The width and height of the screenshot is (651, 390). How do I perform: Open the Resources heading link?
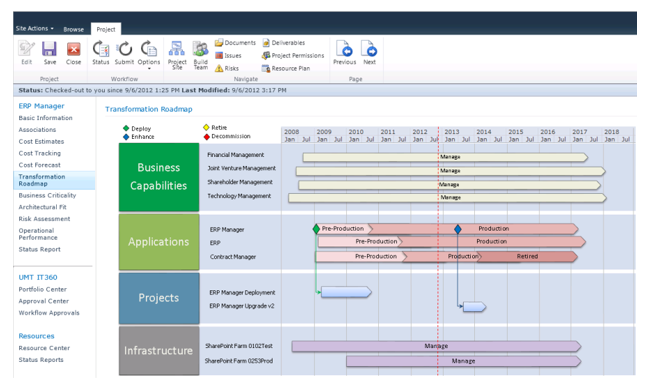point(36,336)
